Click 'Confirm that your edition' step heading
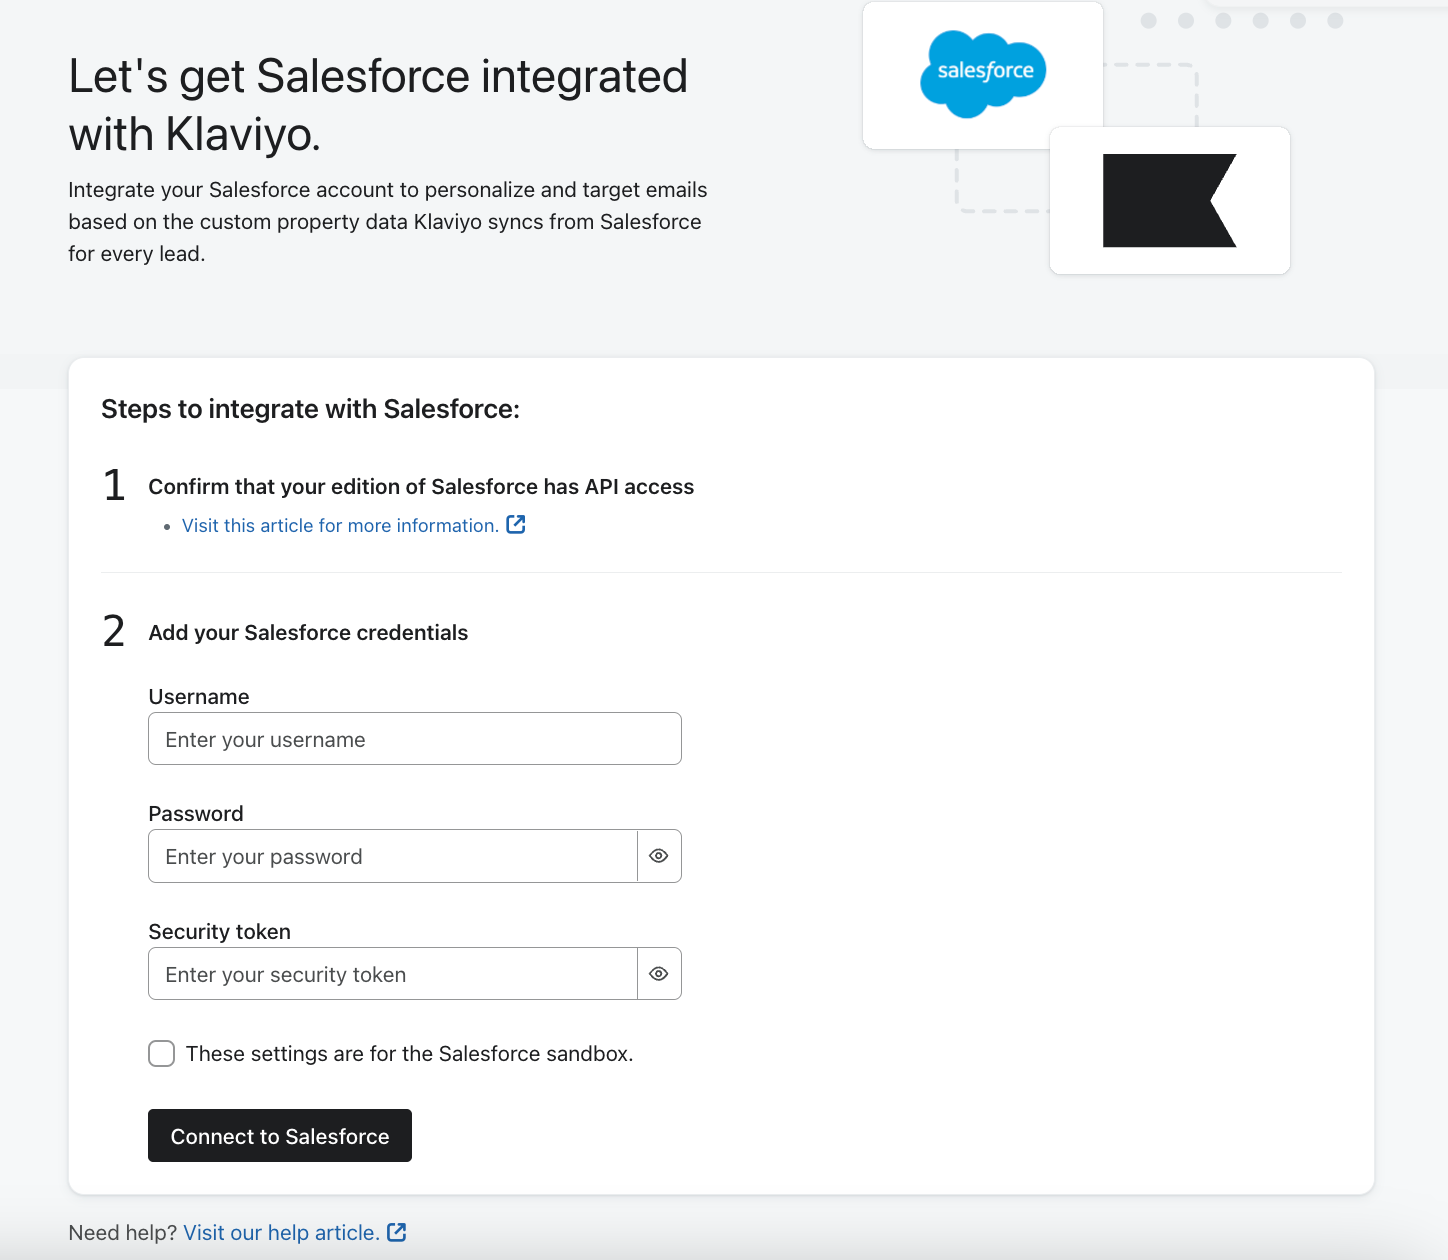This screenshot has height=1260, width=1448. (x=421, y=487)
